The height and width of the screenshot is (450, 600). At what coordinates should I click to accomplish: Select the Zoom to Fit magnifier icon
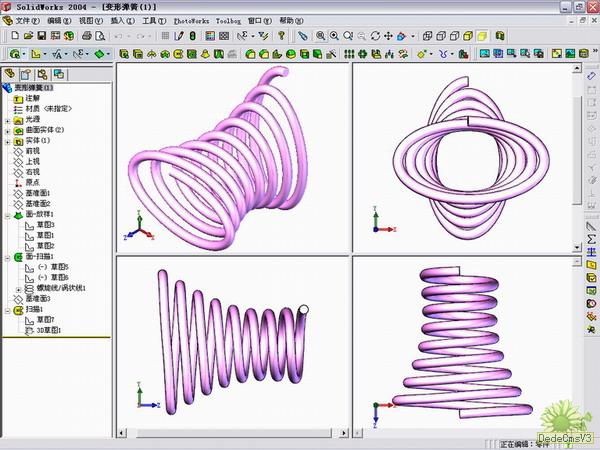coord(320,36)
